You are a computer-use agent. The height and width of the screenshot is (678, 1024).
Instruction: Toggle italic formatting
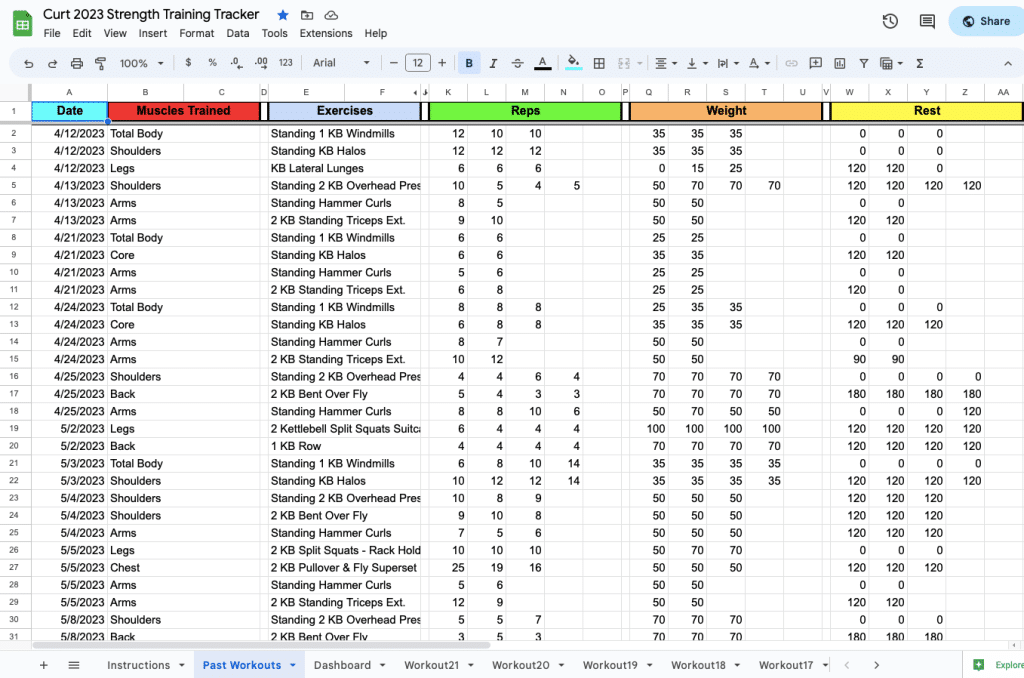(493, 63)
